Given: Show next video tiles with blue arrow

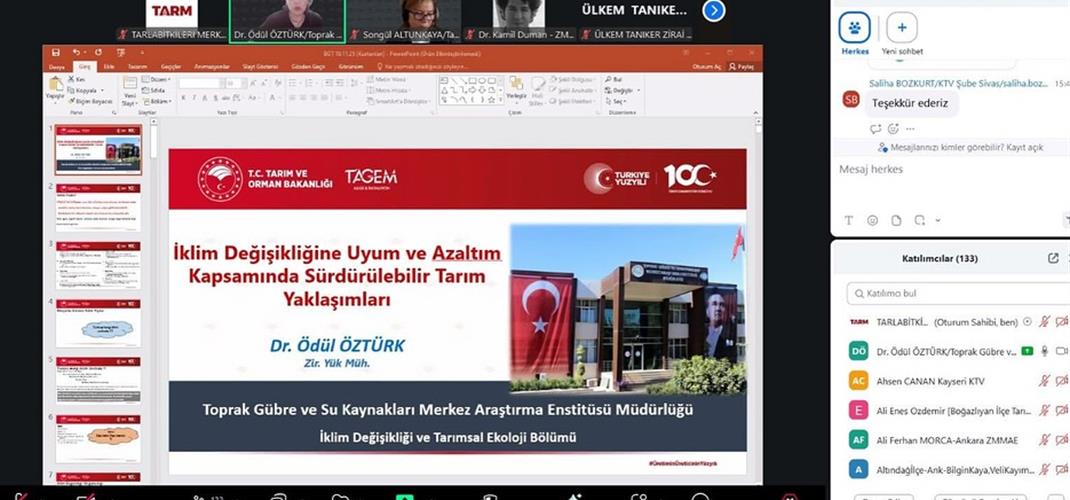Looking at the screenshot, I should click(x=714, y=11).
